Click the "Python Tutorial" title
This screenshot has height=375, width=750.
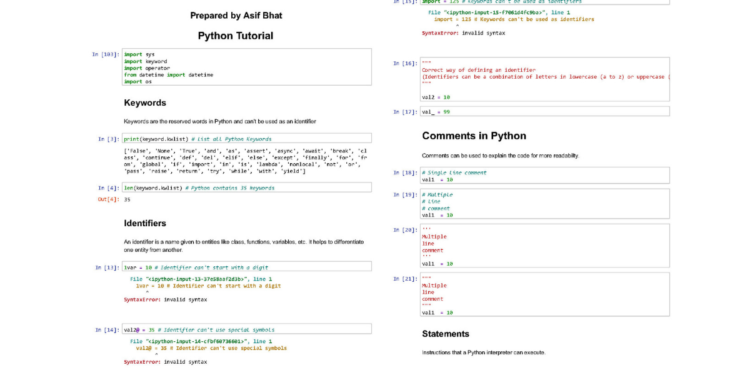[x=235, y=36]
